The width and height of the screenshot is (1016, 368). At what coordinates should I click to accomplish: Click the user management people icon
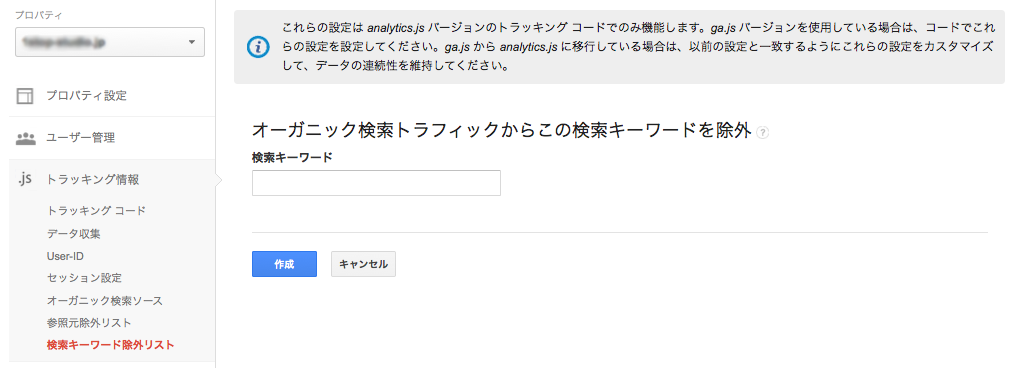point(25,138)
